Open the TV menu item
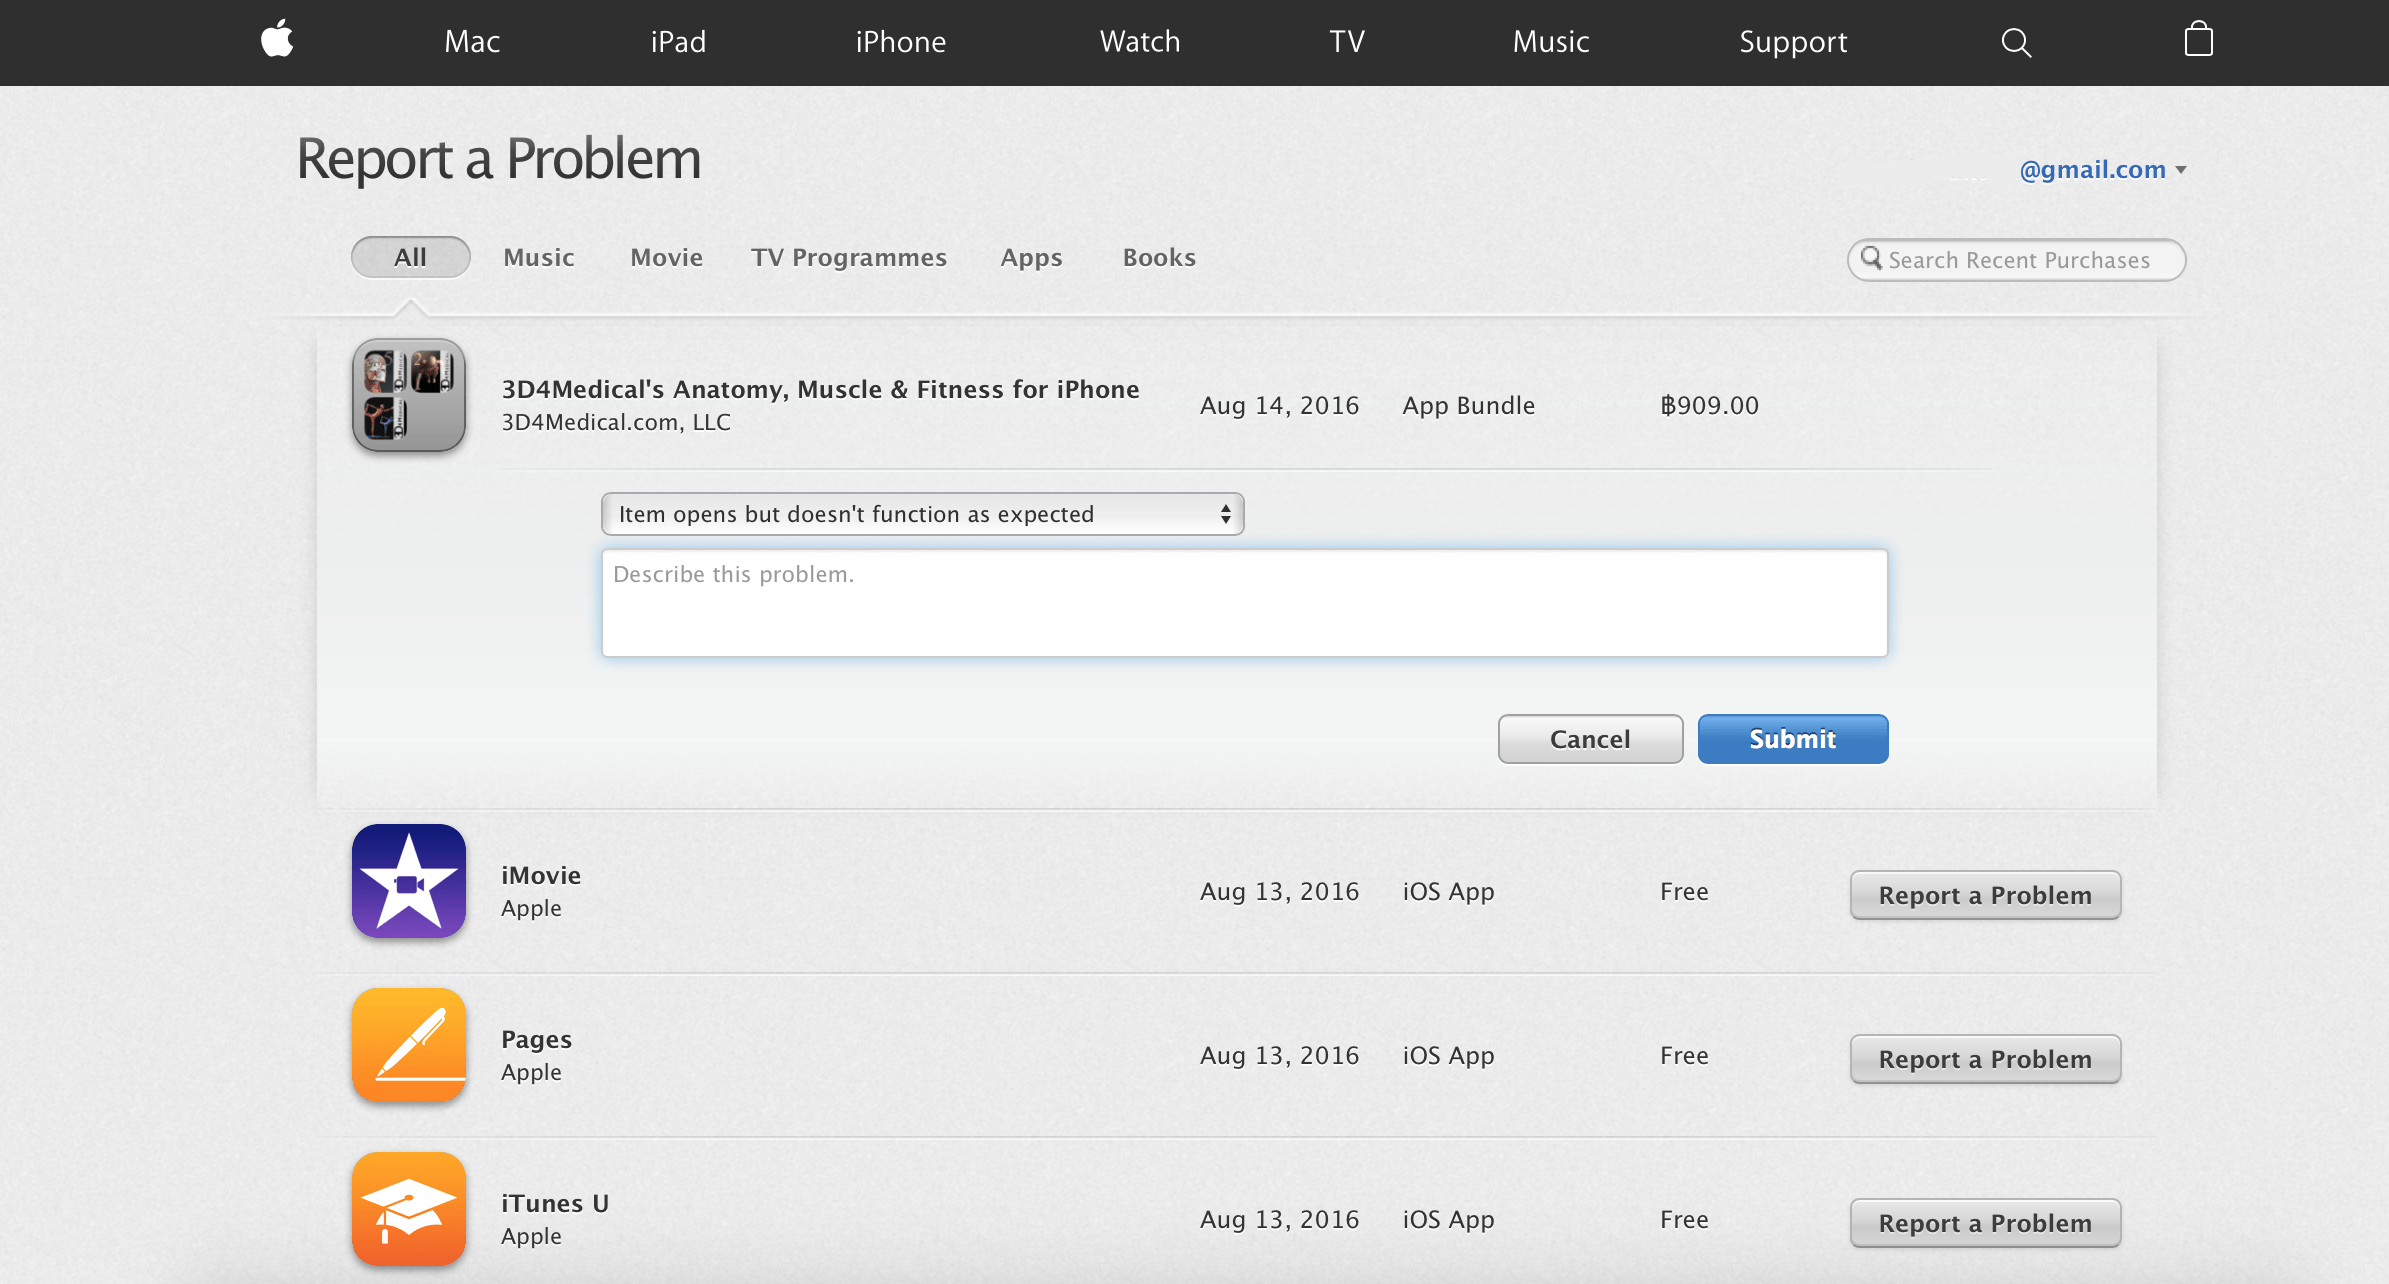Screen dimensions: 2389x1284 pos(1347,42)
